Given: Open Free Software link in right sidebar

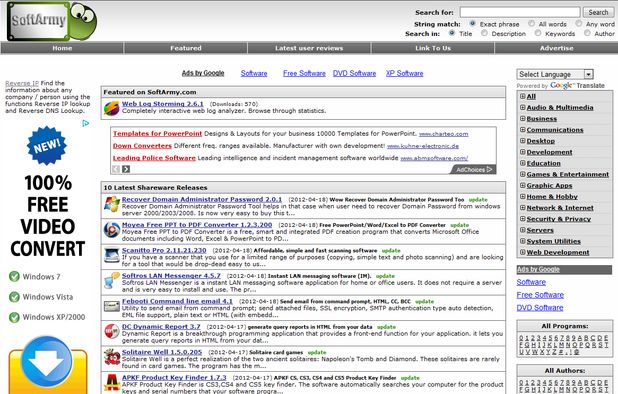Looking at the screenshot, I should [540, 295].
